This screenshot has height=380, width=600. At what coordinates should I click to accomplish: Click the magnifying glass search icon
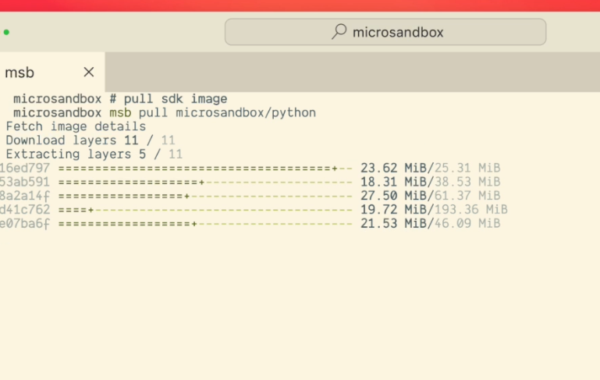pyautogui.click(x=339, y=31)
